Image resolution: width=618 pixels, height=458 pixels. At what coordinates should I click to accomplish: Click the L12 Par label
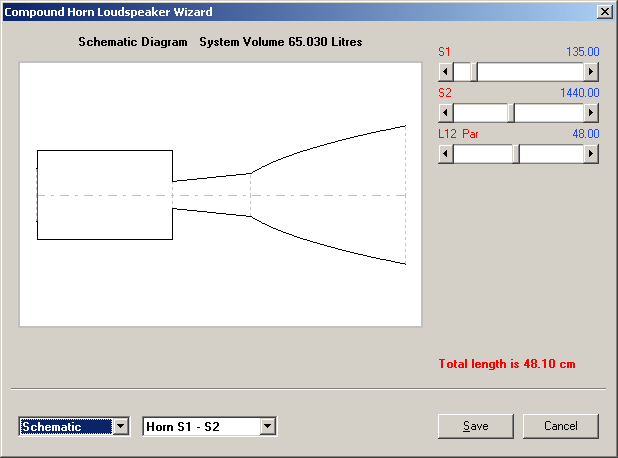(458, 134)
